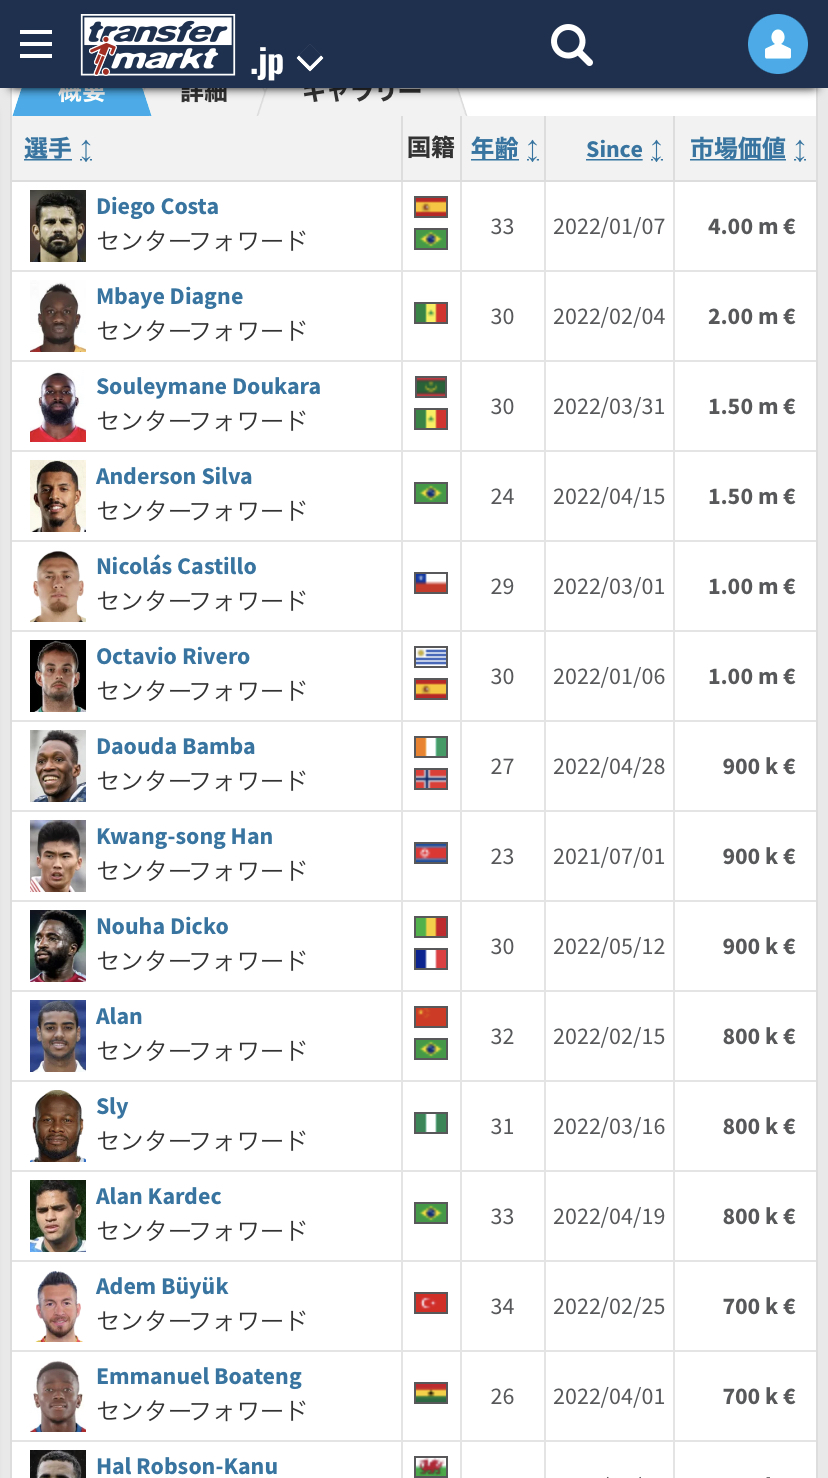828x1478 pixels.
Task: Open the search magnifier icon
Action: tap(572, 45)
